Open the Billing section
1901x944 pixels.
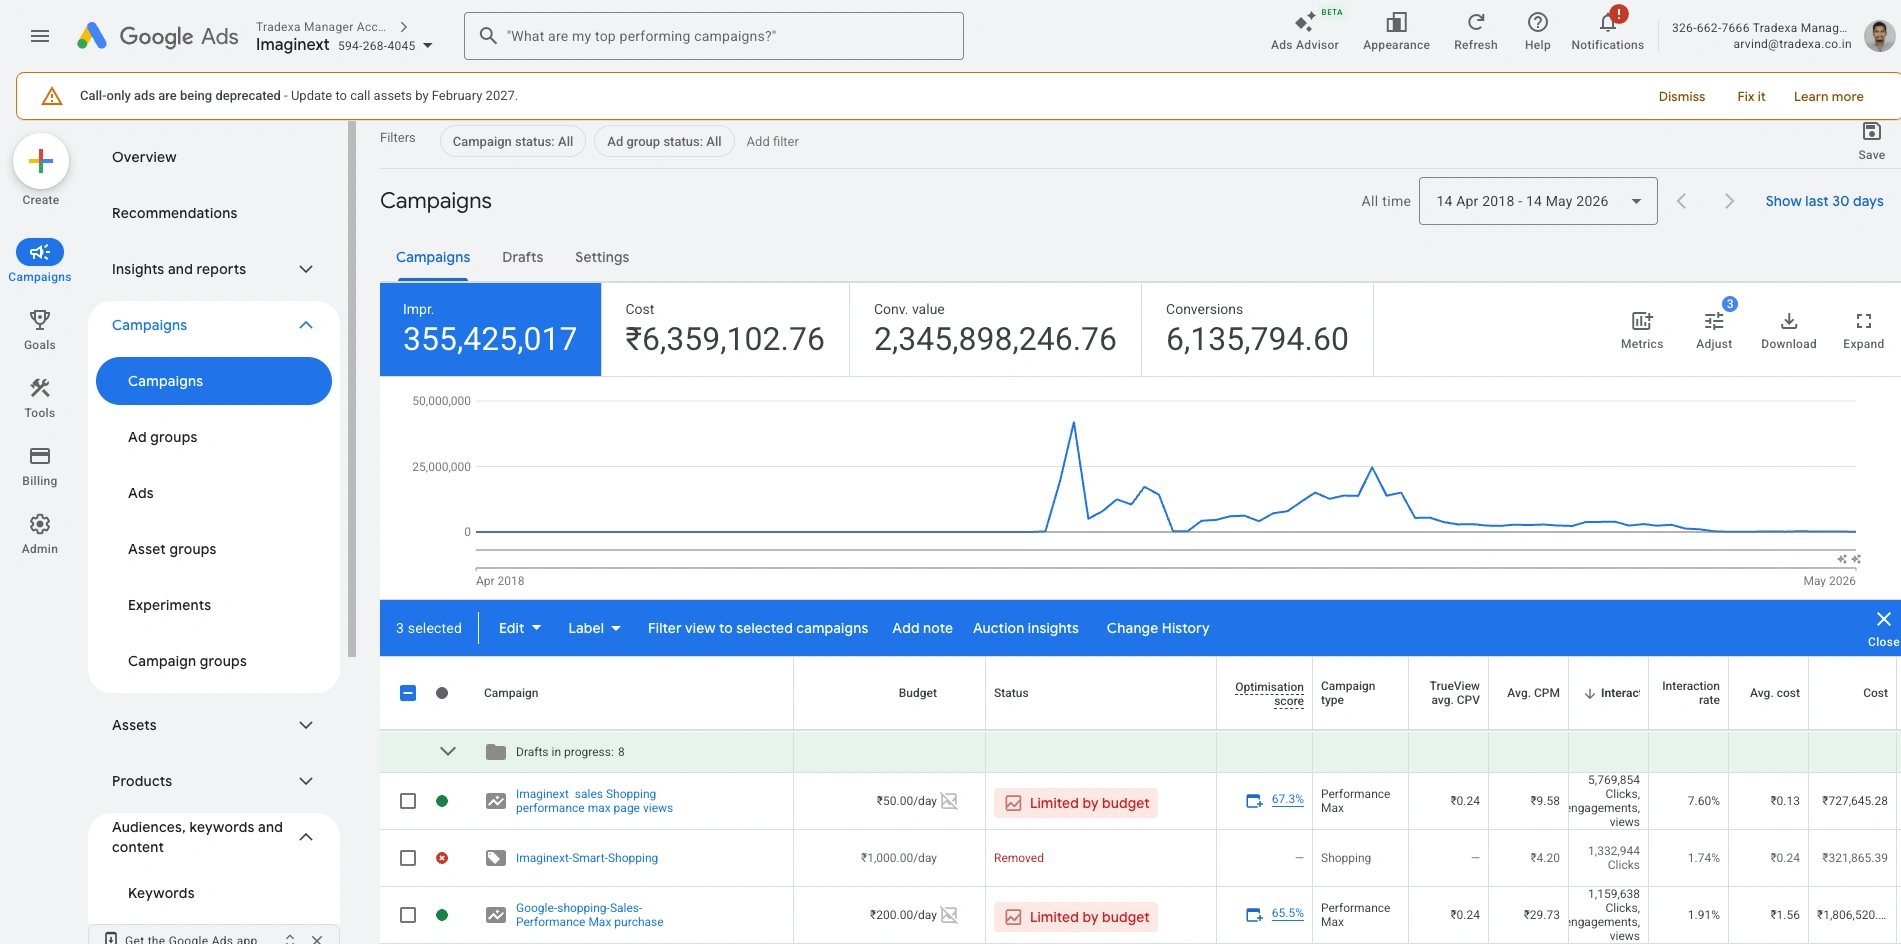tap(40, 466)
